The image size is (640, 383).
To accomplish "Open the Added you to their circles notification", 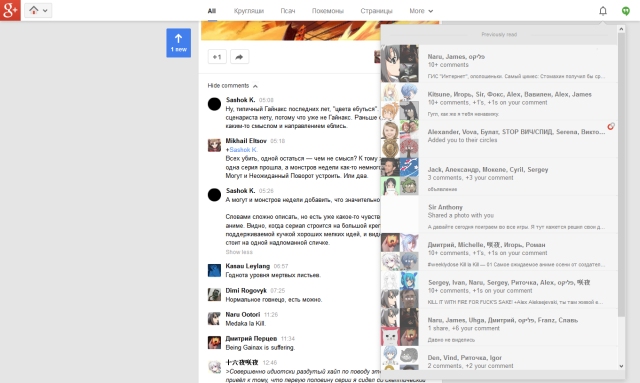I will tap(499, 139).
